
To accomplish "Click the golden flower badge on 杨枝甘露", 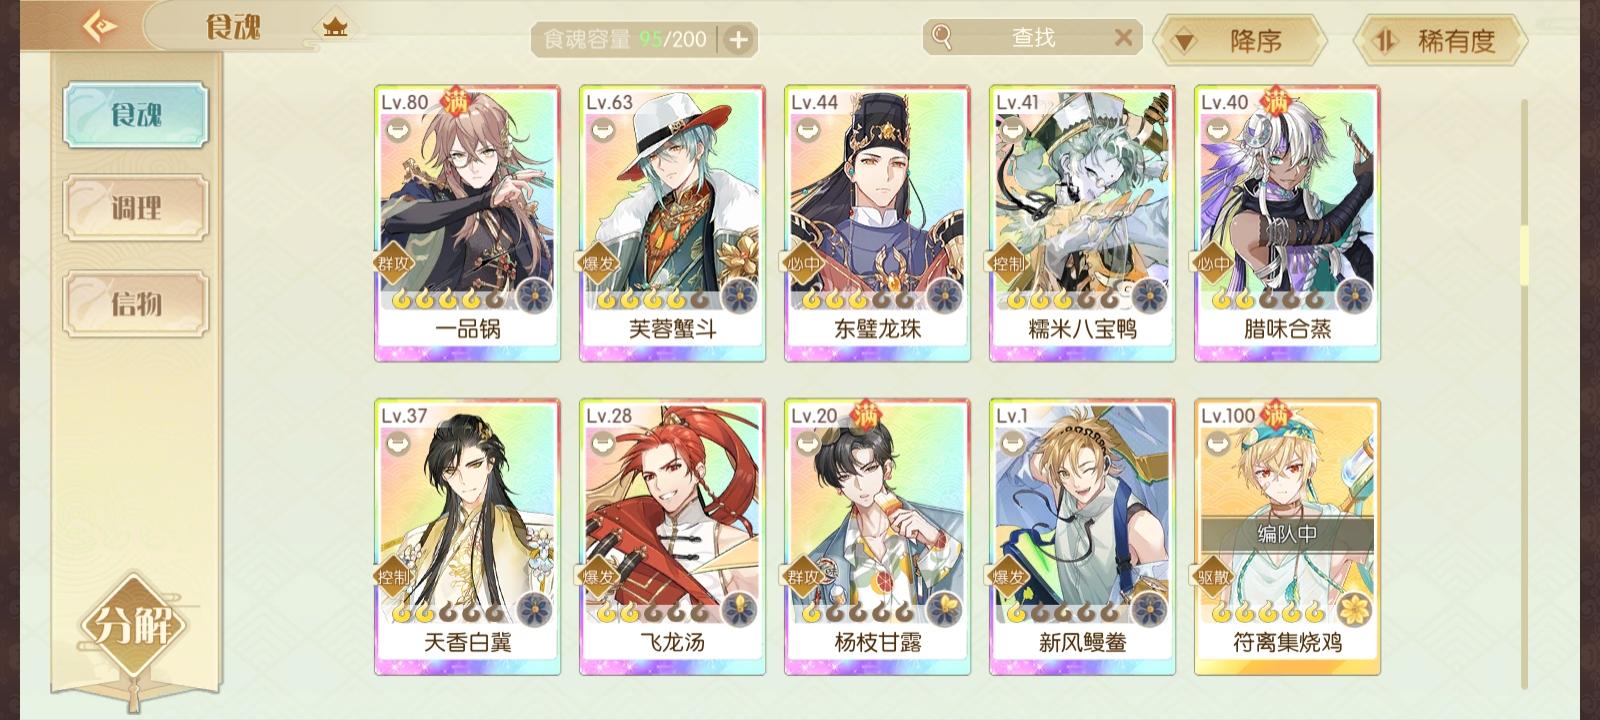I will [944, 609].
